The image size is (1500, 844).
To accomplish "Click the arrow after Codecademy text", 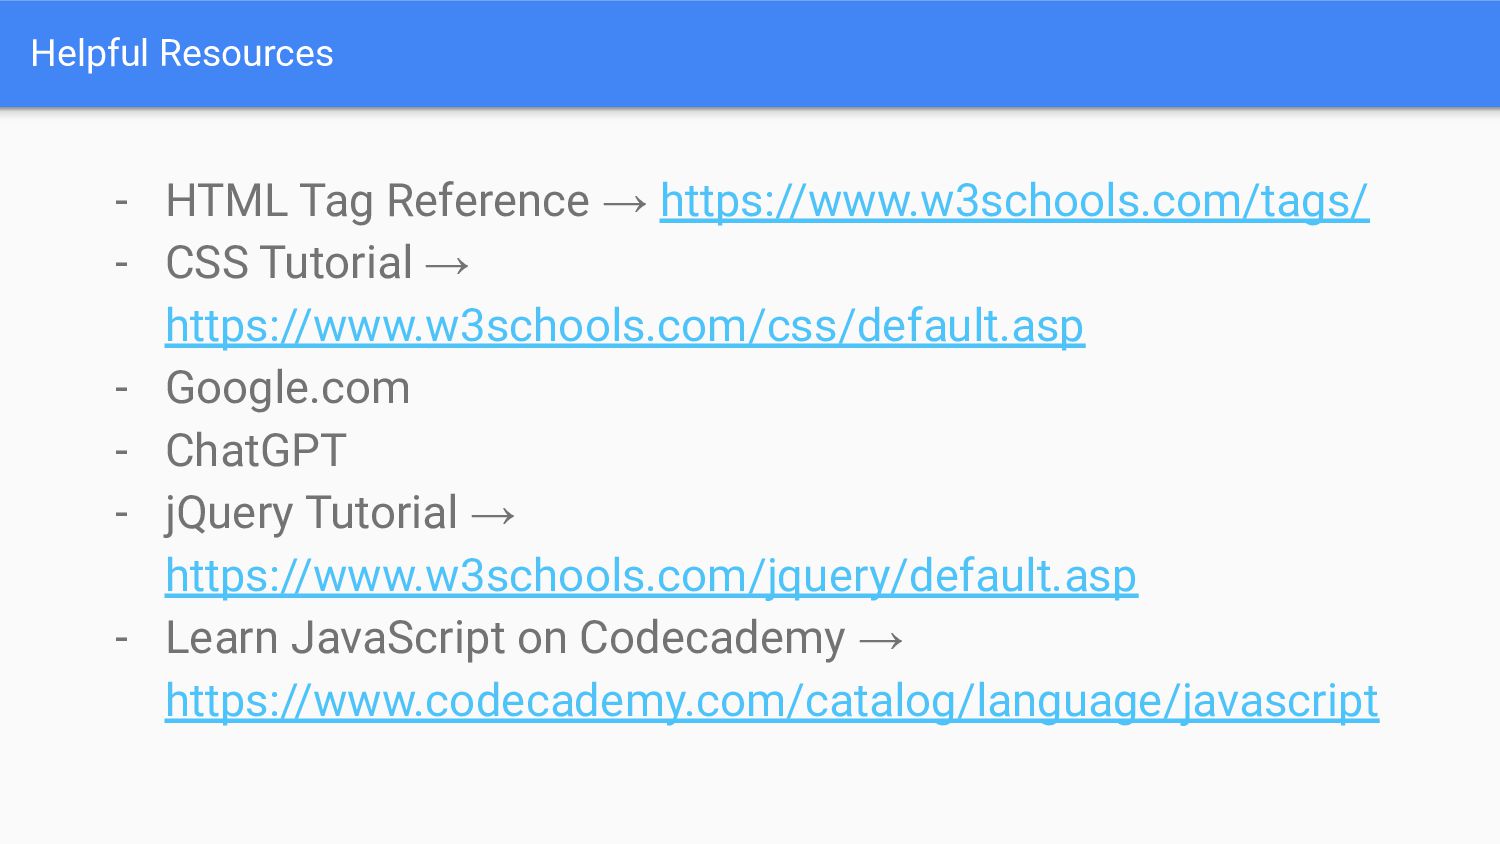I will (x=881, y=640).
